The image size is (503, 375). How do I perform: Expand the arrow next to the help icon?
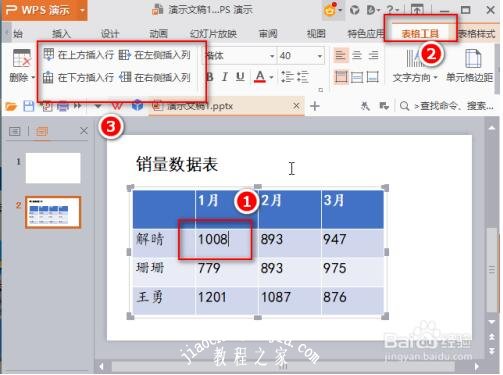397,10
